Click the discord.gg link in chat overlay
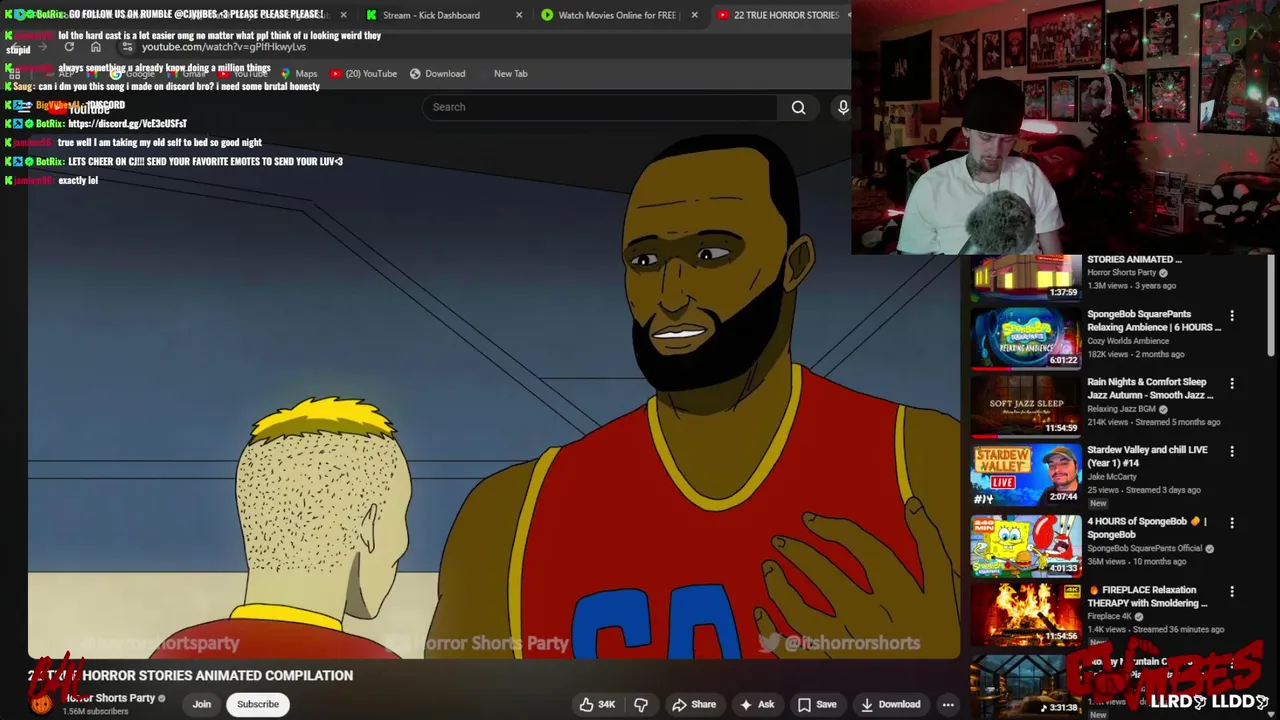Image resolution: width=1280 pixels, height=720 pixels. 127,124
